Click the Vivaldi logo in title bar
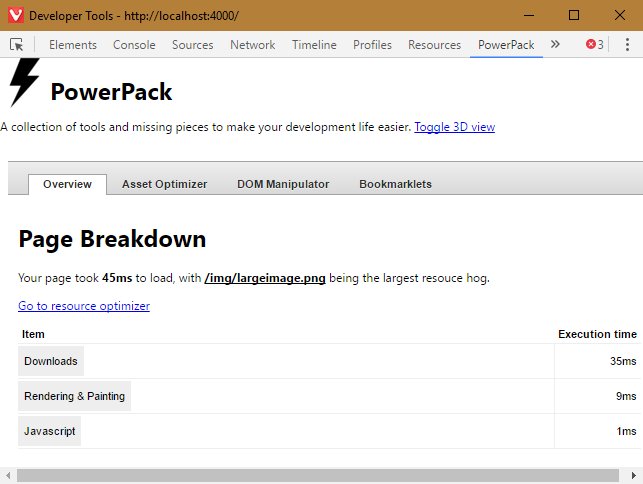The width and height of the screenshot is (643, 484). coord(16,15)
